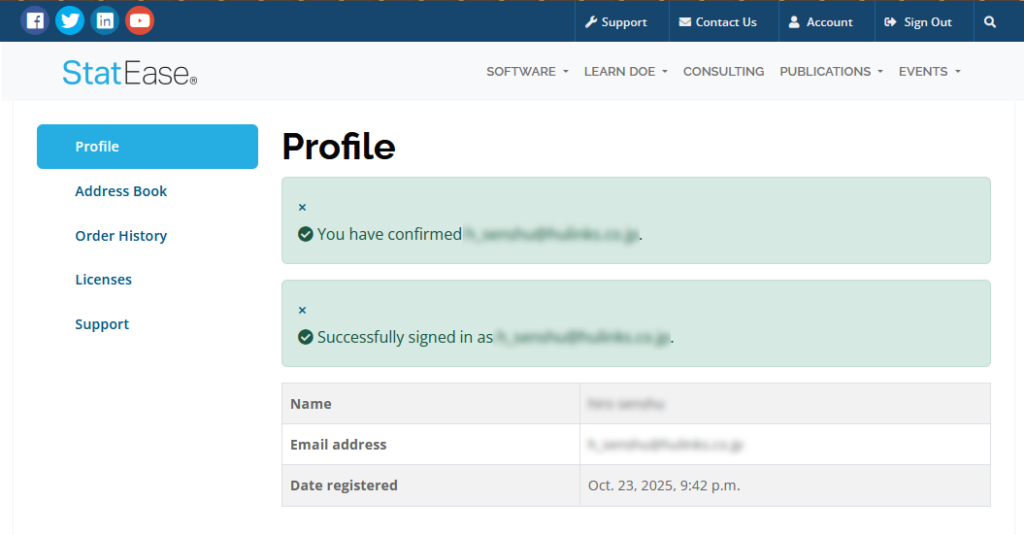Open the Events dropdown menu
The height and width of the screenshot is (535, 1024).
[929, 72]
